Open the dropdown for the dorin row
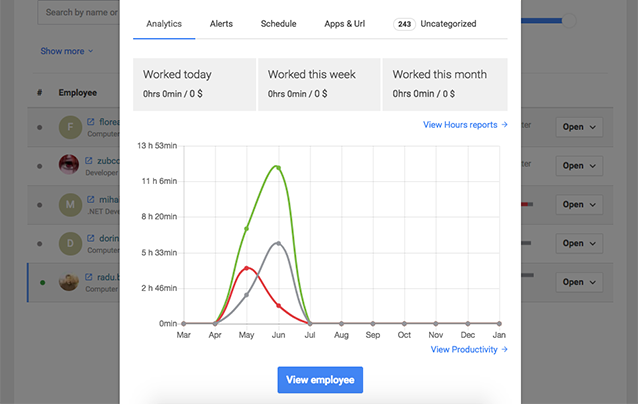 (x=579, y=243)
